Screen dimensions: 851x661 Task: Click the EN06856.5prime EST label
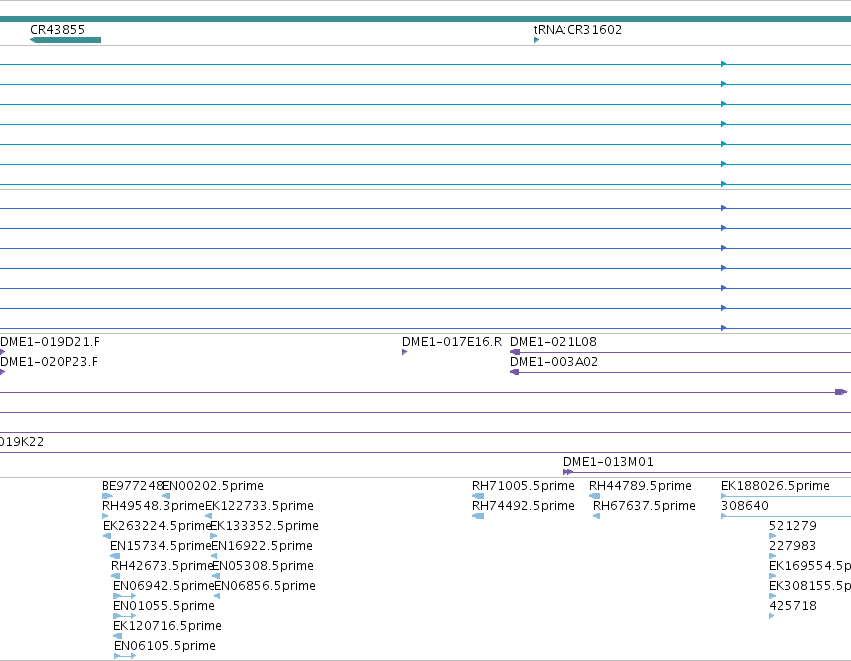[265, 586]
